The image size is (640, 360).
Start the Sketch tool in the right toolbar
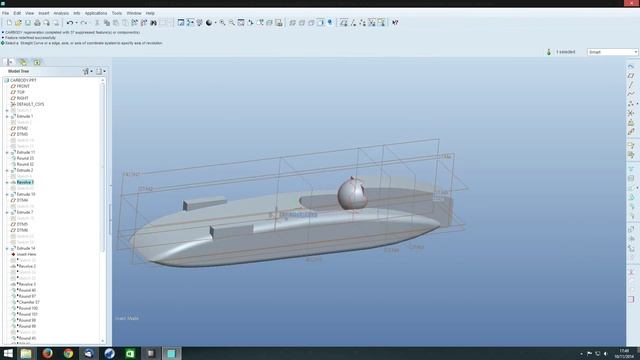point(631,66)
